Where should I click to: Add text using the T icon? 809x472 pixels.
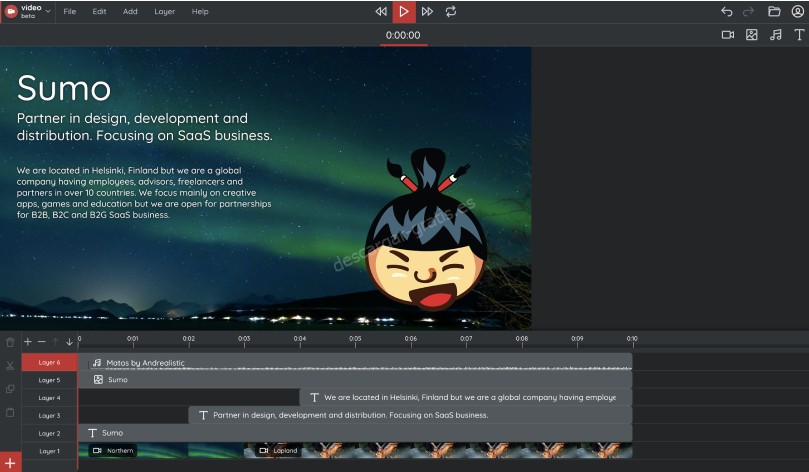(x=799, y=35)
